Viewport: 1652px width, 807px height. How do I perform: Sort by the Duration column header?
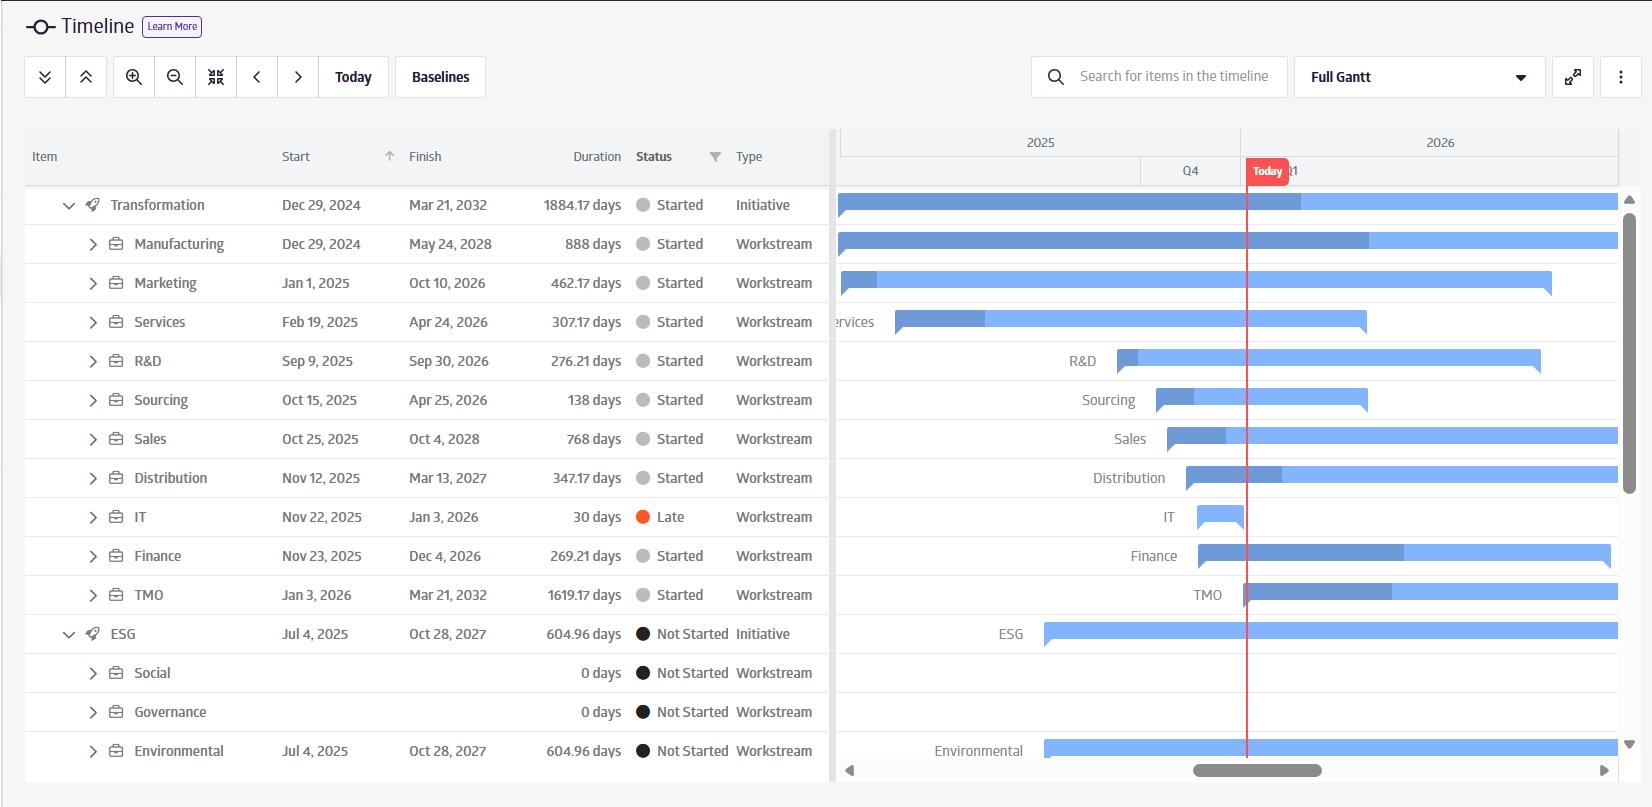point(597,157)
